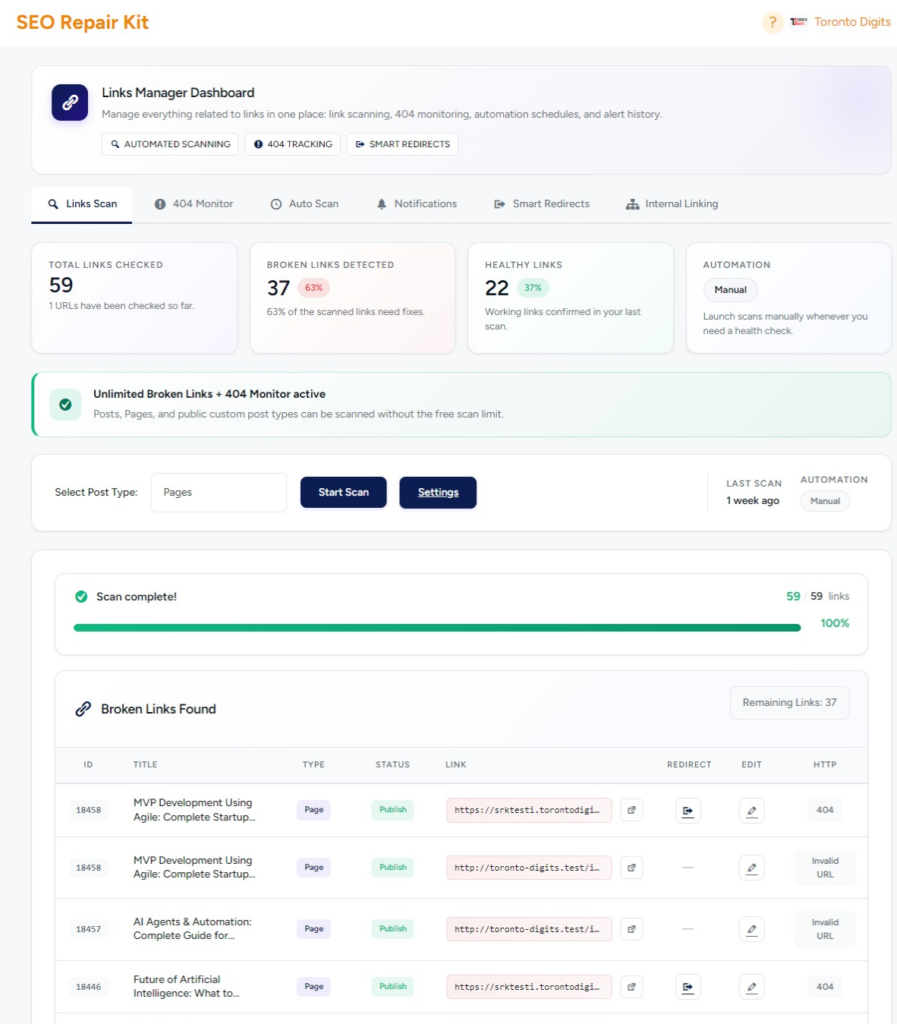897x1024 pixels.
Task: Click the Automated Scanning tag
Action: (x=170, y=144)
